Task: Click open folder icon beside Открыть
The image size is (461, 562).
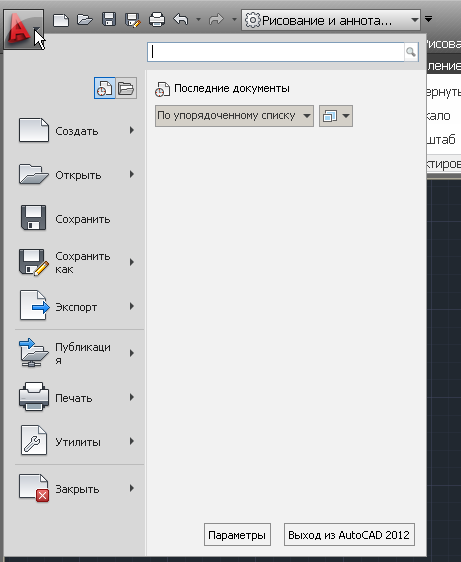Action: (x=33, y=174)
